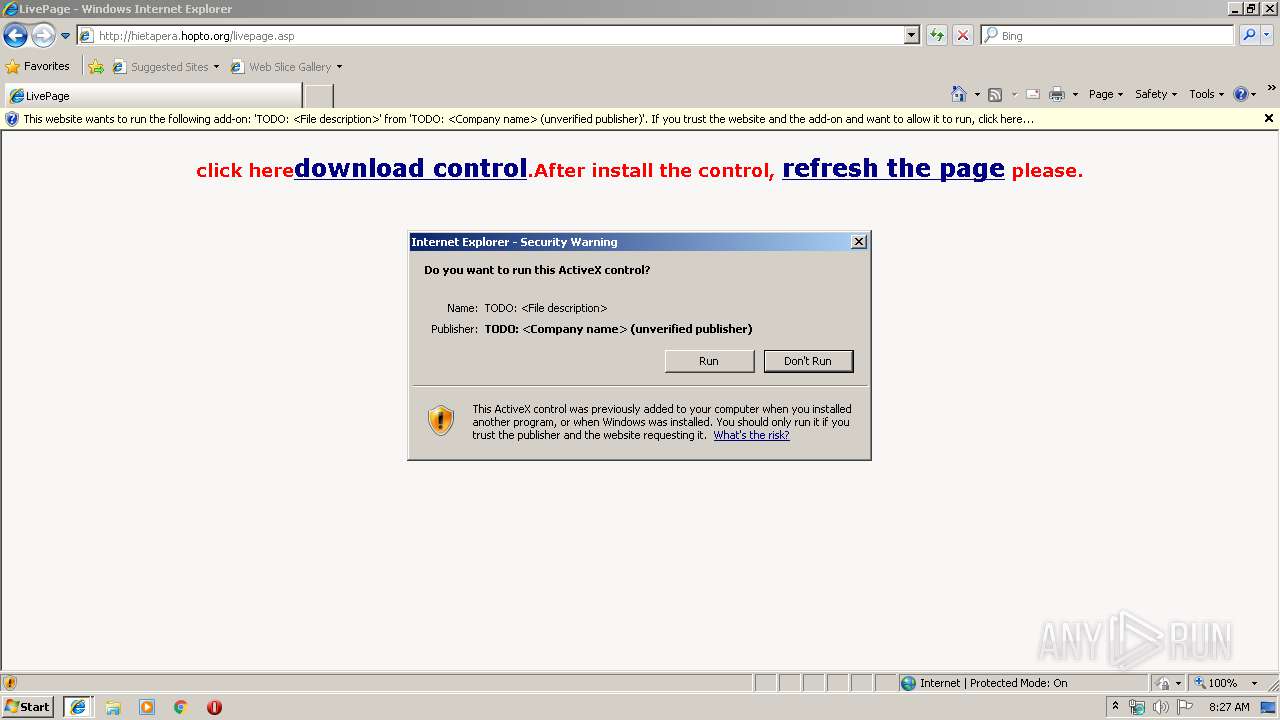Click the red Opera taskbar icon
1280x720 pixels.
point(214,707)
